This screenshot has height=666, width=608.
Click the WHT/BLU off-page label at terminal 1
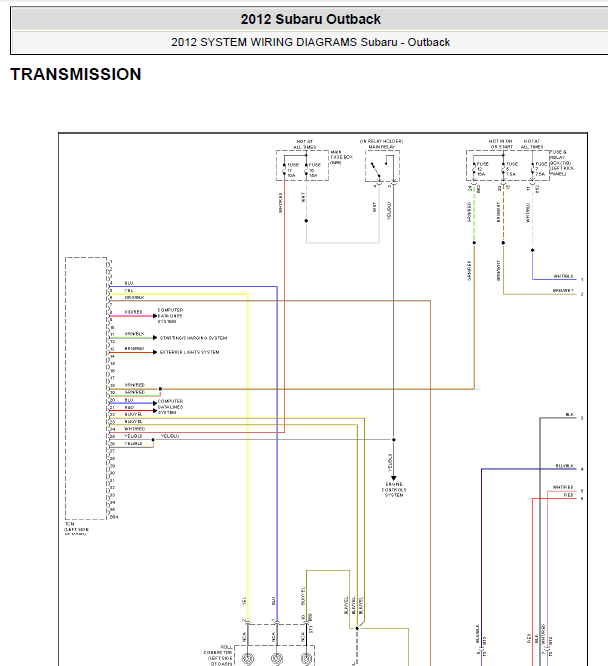click(563, 276)
